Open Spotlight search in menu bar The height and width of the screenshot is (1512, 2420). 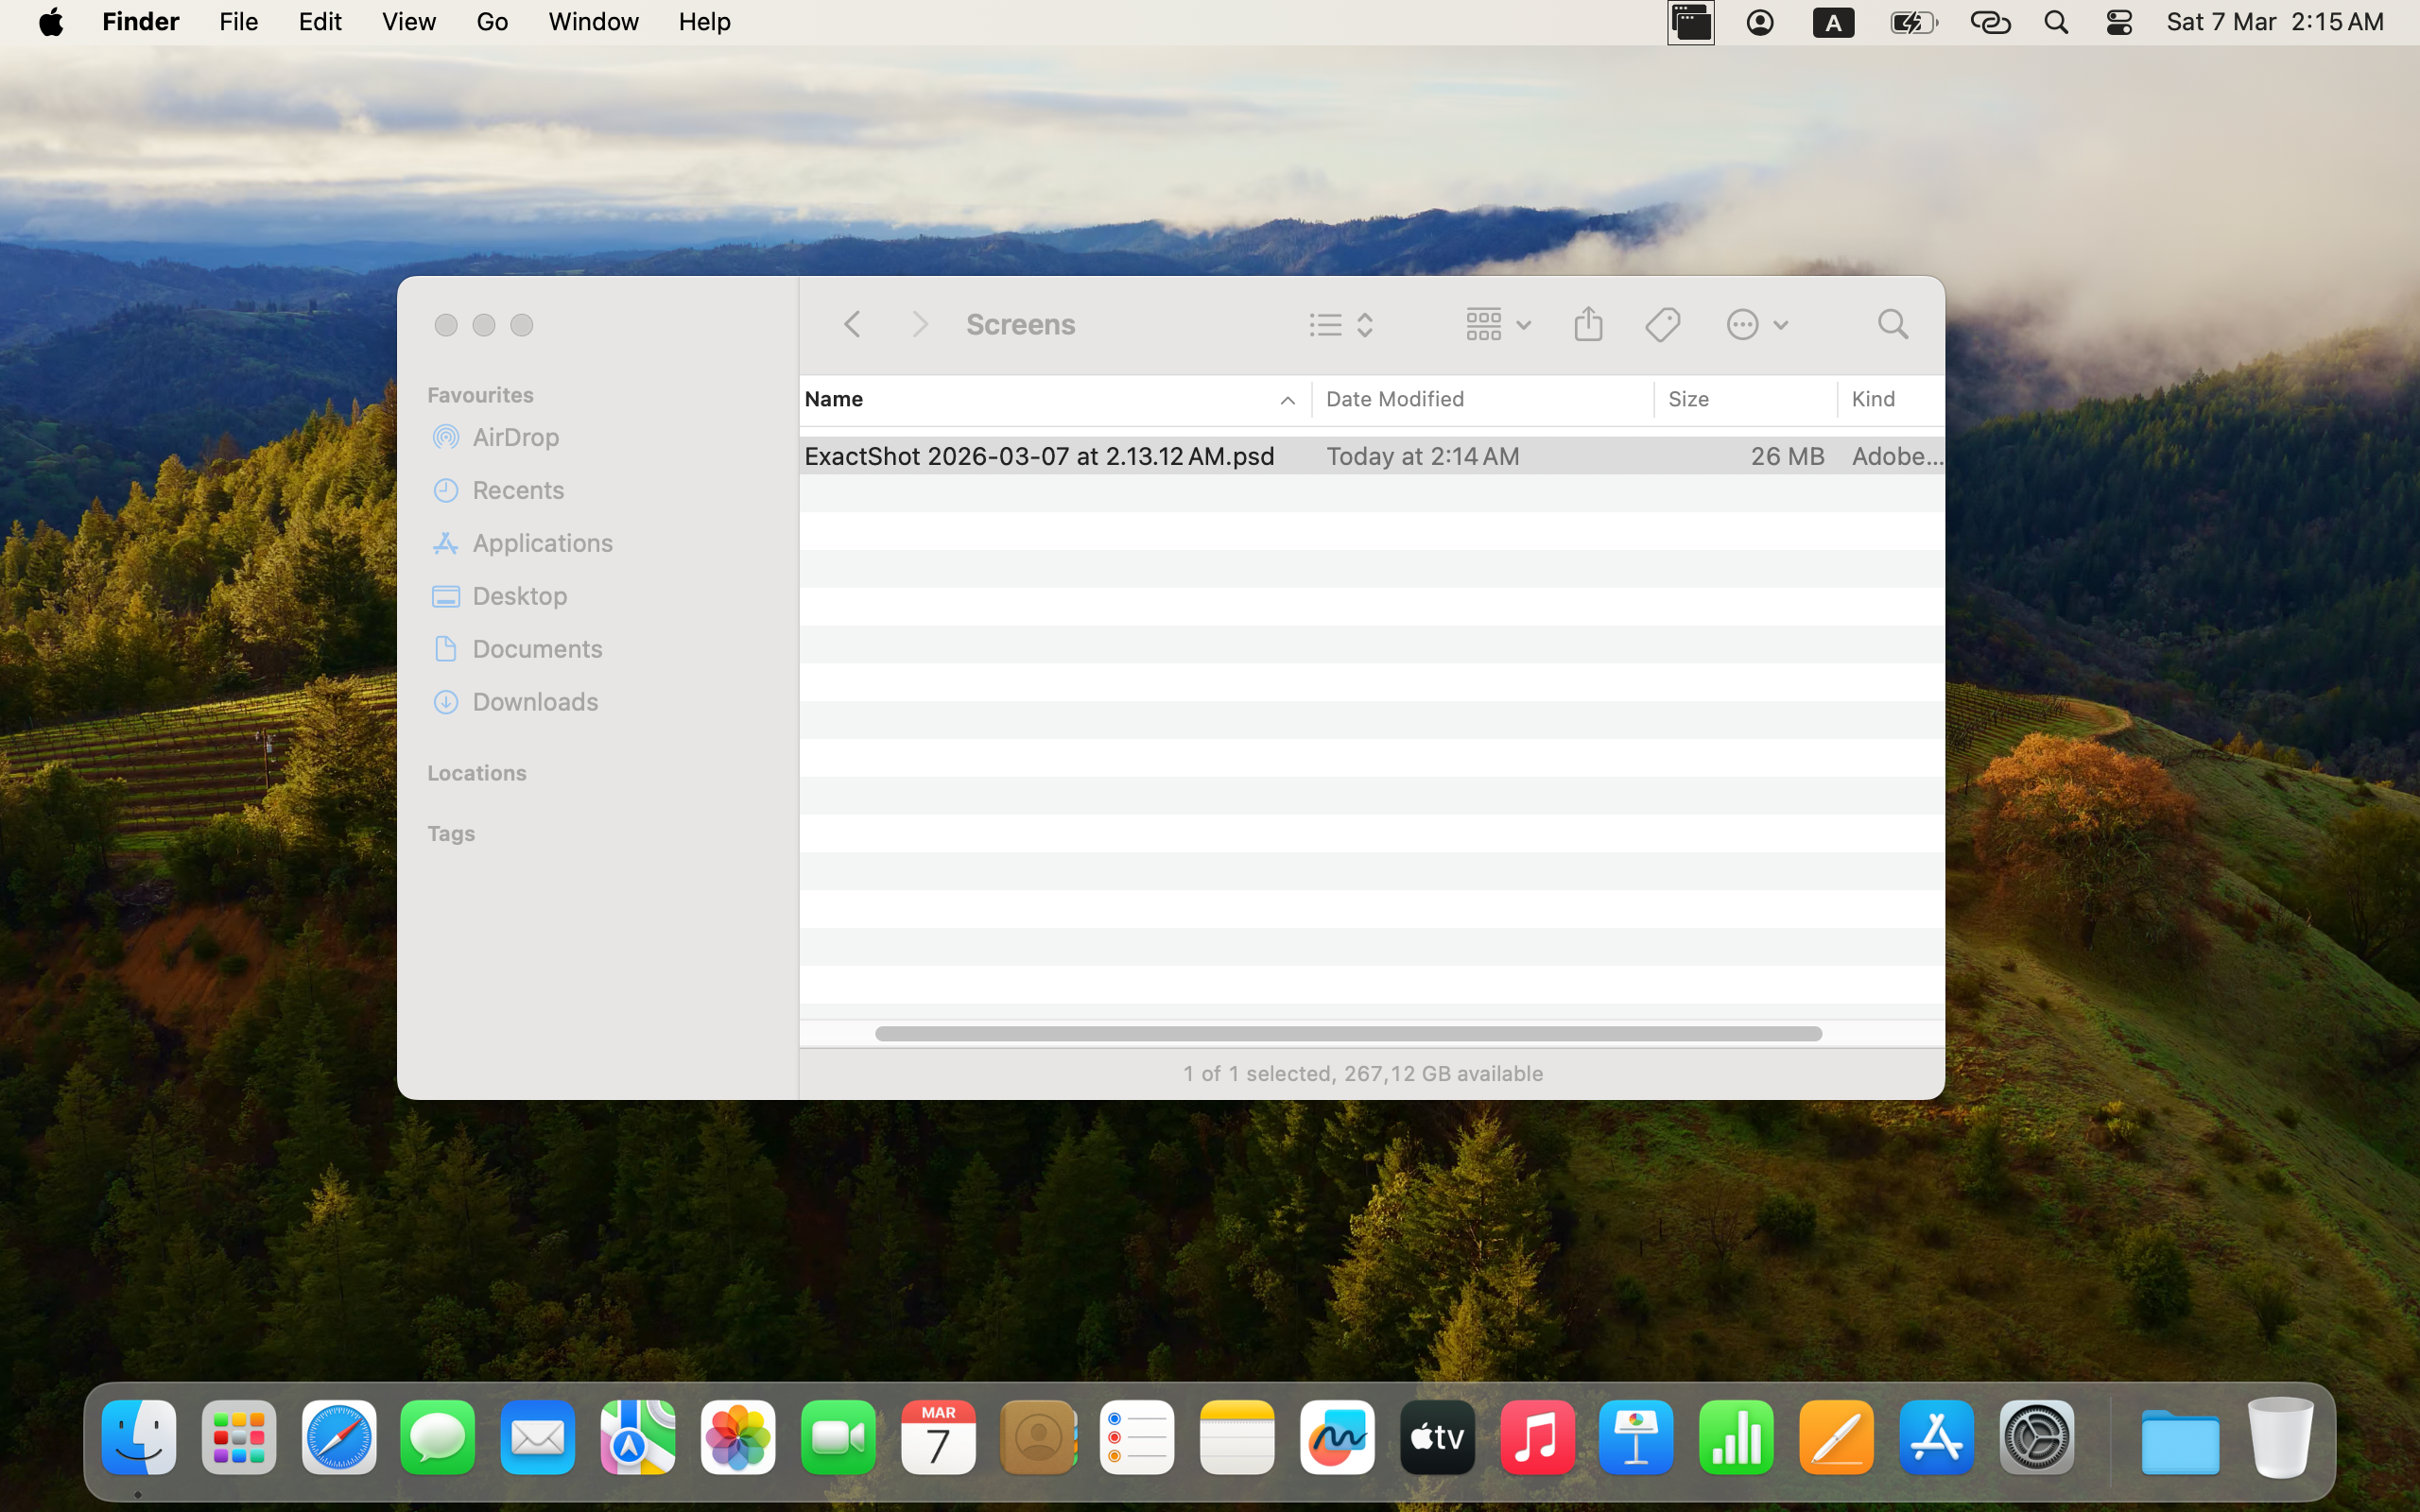[x=2056, y=22]
